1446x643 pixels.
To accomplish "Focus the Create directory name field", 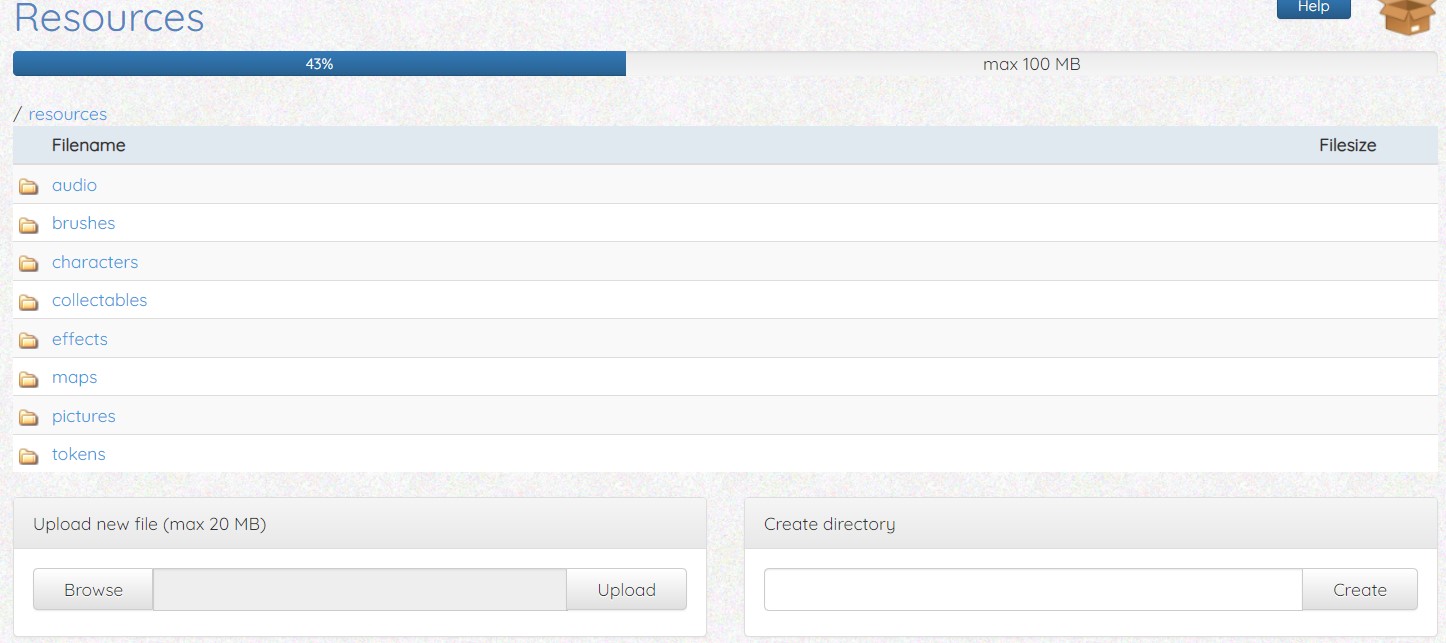I will tap(1033, 590).
